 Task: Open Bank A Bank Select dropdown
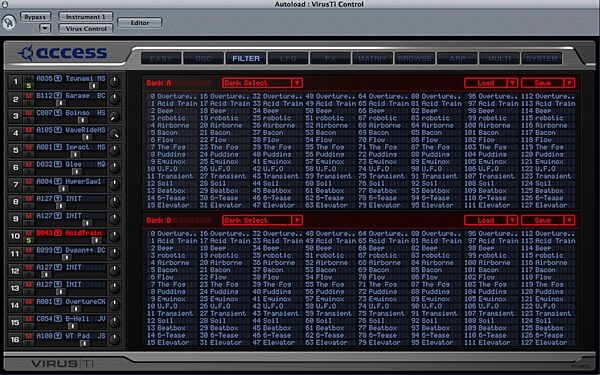click(262, 83)
